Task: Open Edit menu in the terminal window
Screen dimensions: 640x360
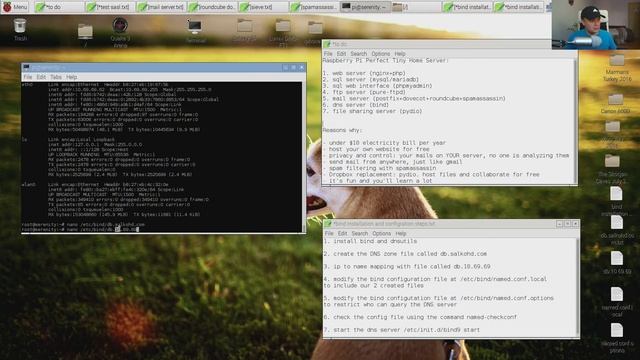Action: click(41, 77)
